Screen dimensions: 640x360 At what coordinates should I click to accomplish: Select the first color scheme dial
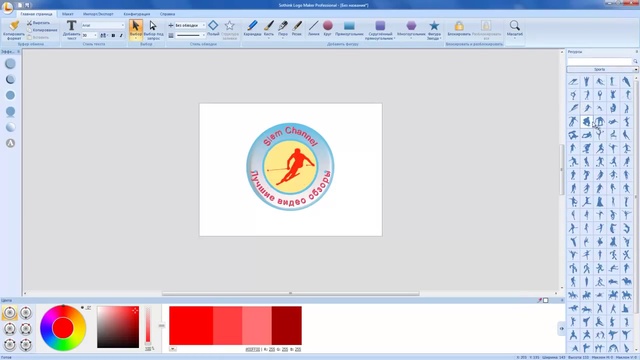(10, 313)
